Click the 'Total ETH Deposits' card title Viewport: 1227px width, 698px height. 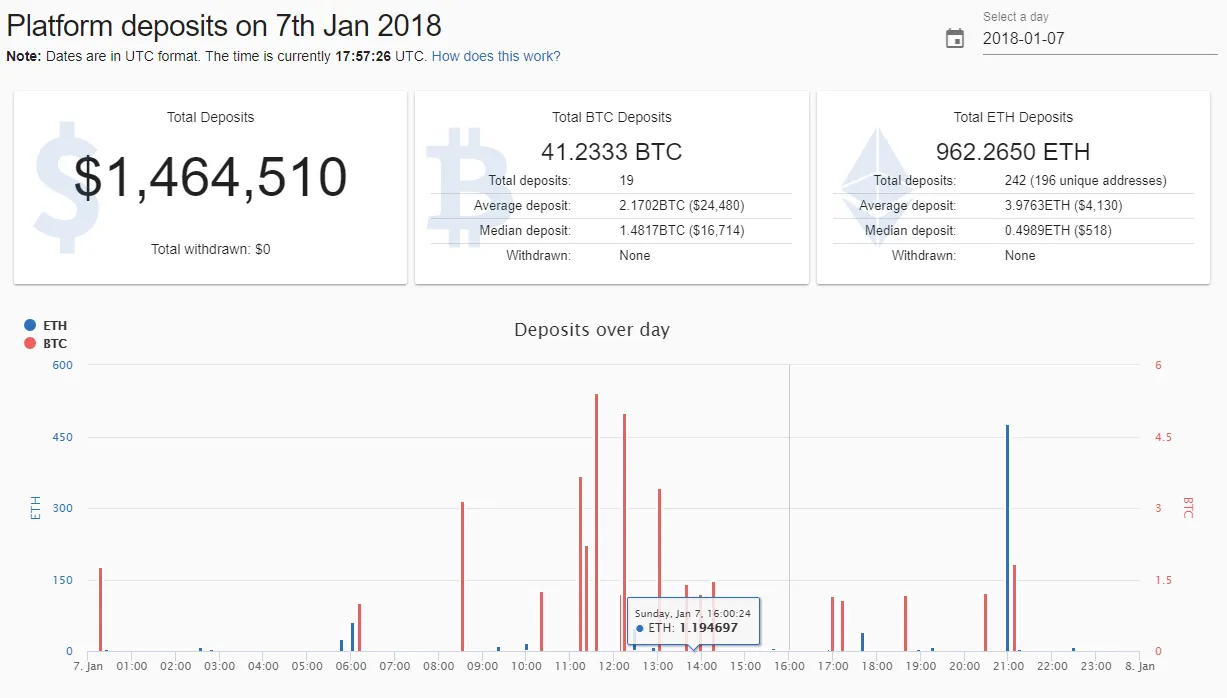[1013, 117]
